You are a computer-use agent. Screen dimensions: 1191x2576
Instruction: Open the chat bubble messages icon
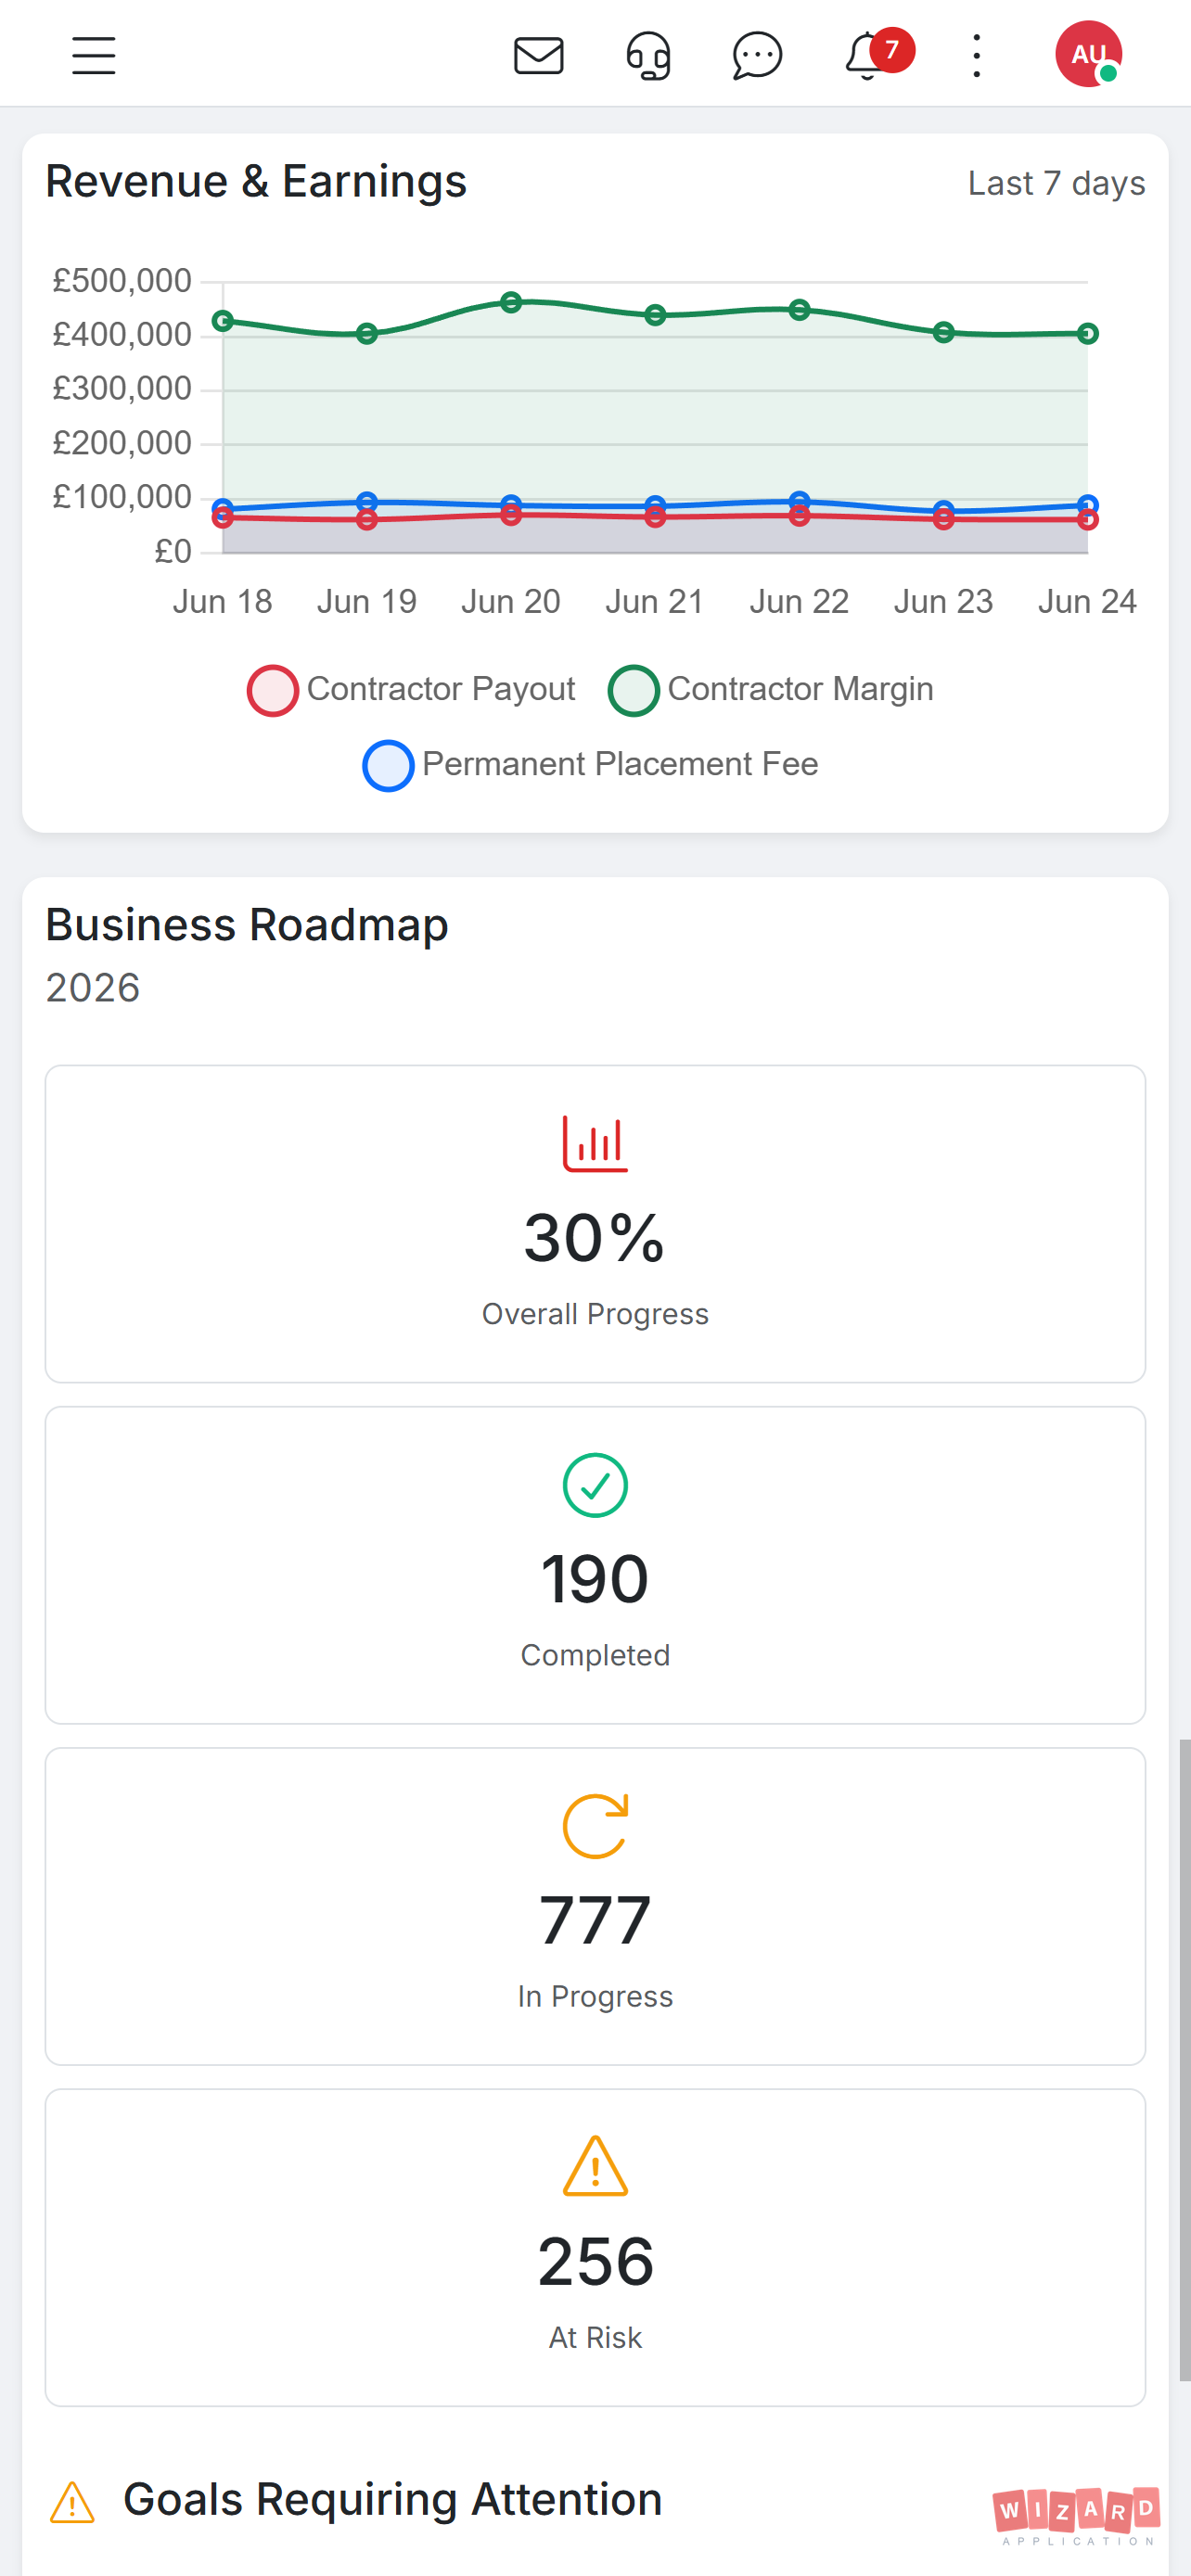(757, 55)
